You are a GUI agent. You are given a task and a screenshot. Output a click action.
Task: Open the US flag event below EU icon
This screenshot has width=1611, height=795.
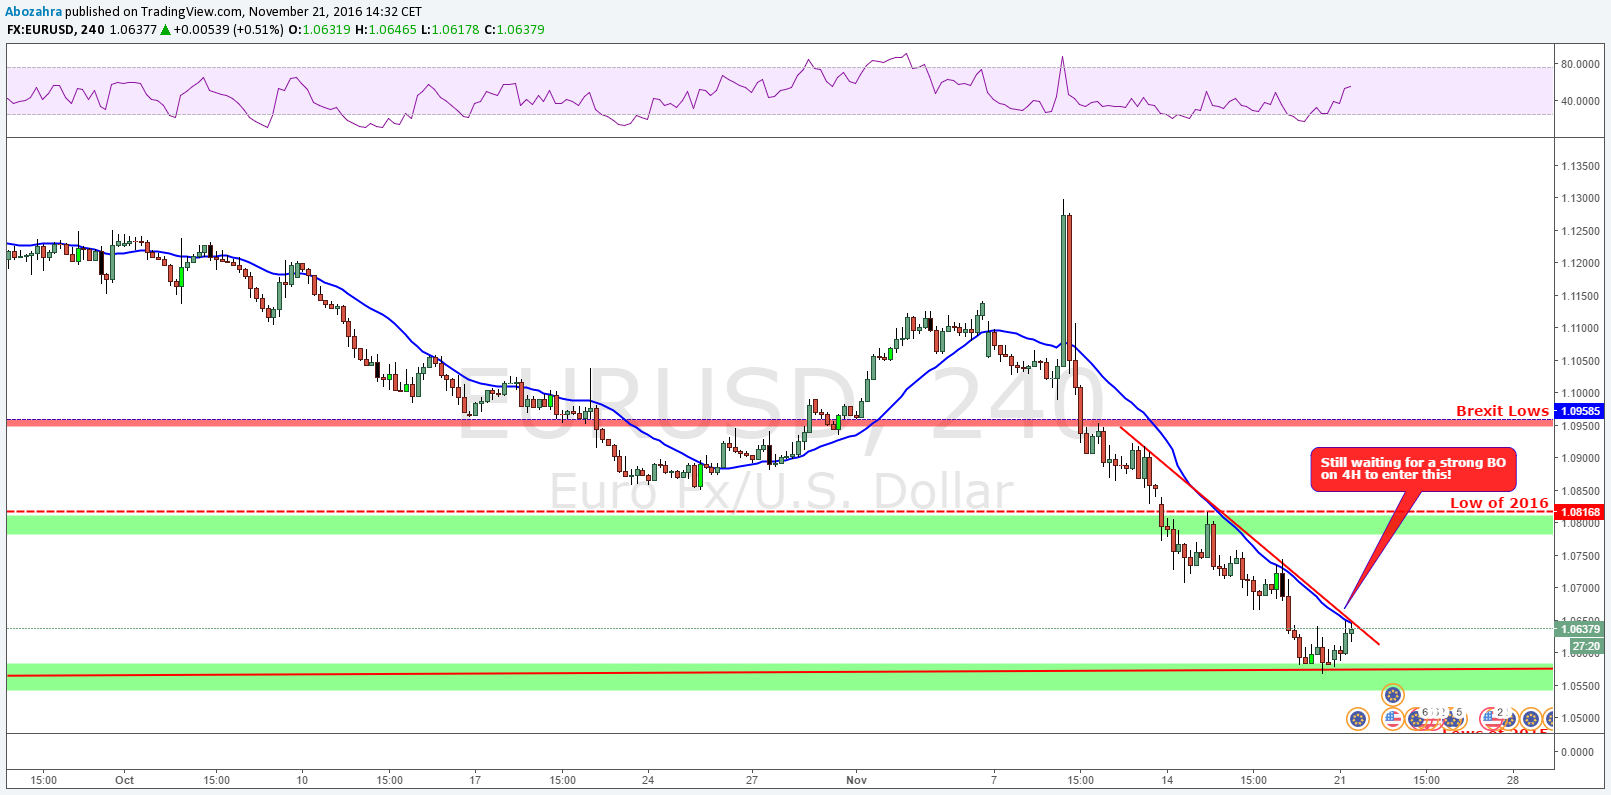(x=1393, y=719)
